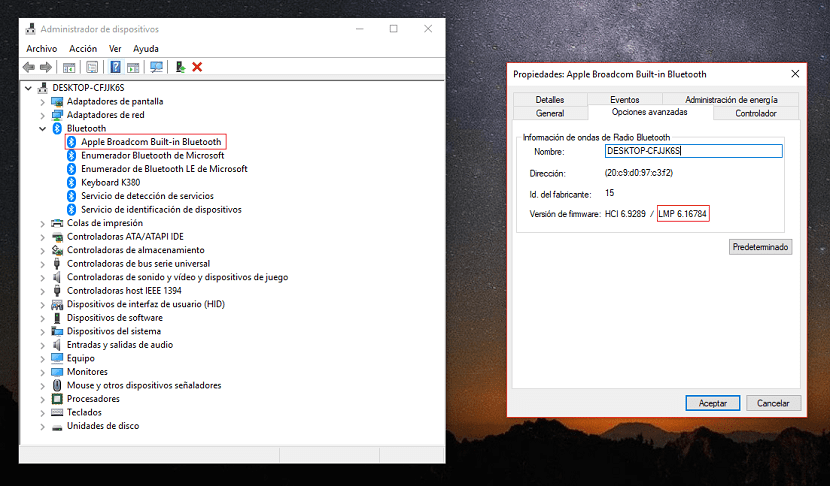This screenshot has height=486, width=830.
Task: Click the icon beside Enumerador Bluetooth de Microsoft
Action: pos(71,156)
